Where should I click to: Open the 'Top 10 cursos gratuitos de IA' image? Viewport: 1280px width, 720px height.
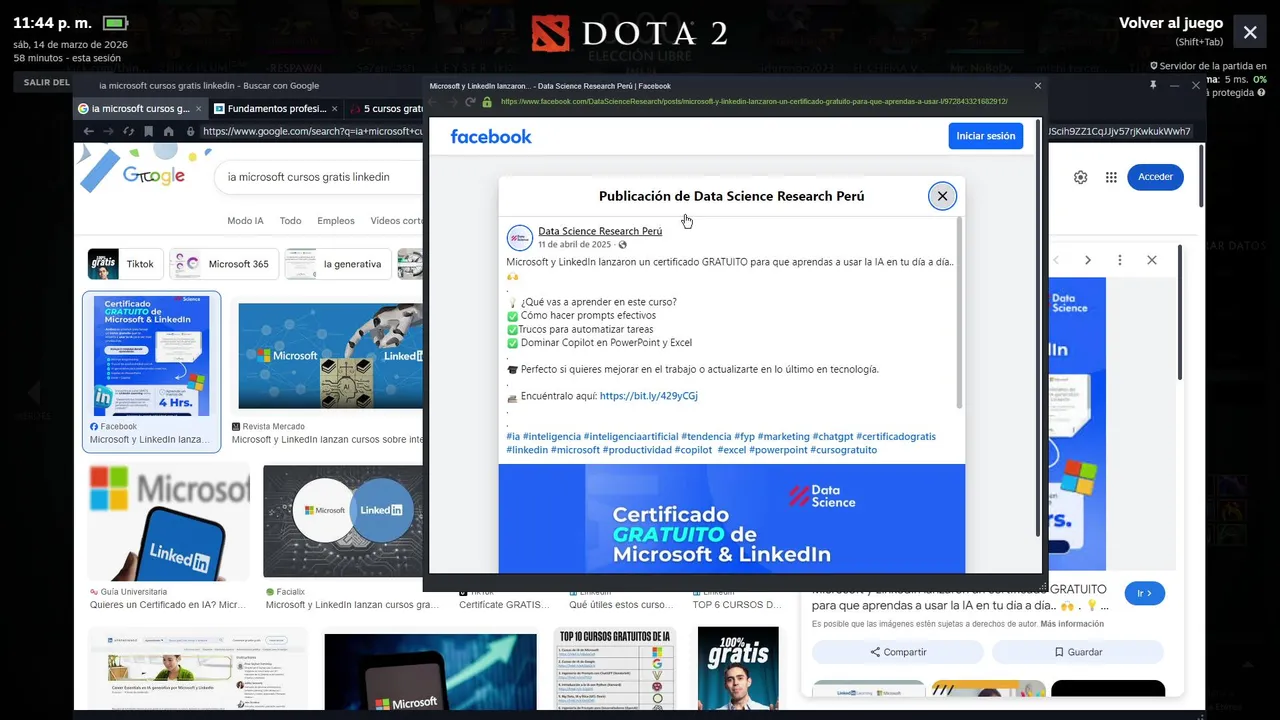coord(615,668)
